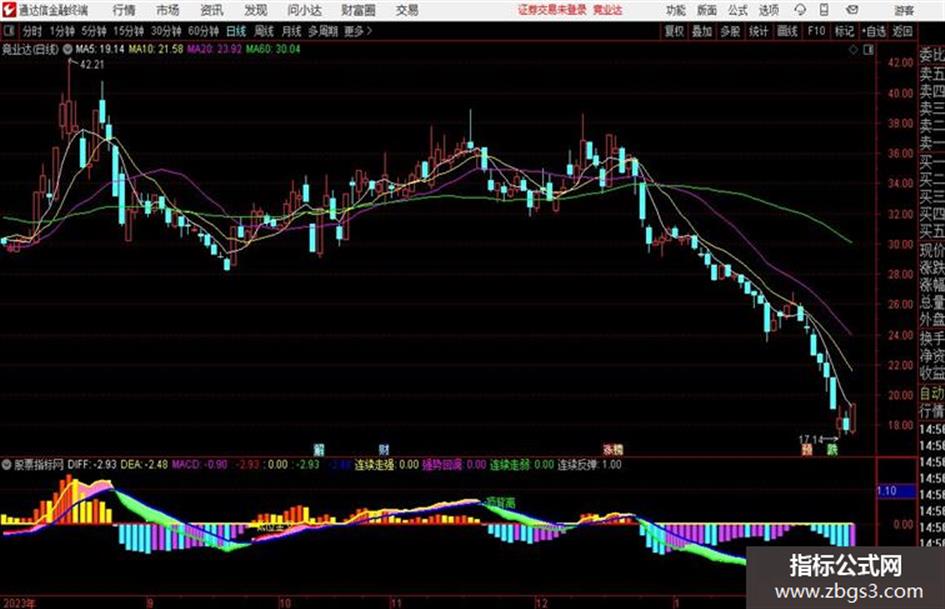Open the 交易 menu
This screenshot has width=945, height=609.
[407, 10]
